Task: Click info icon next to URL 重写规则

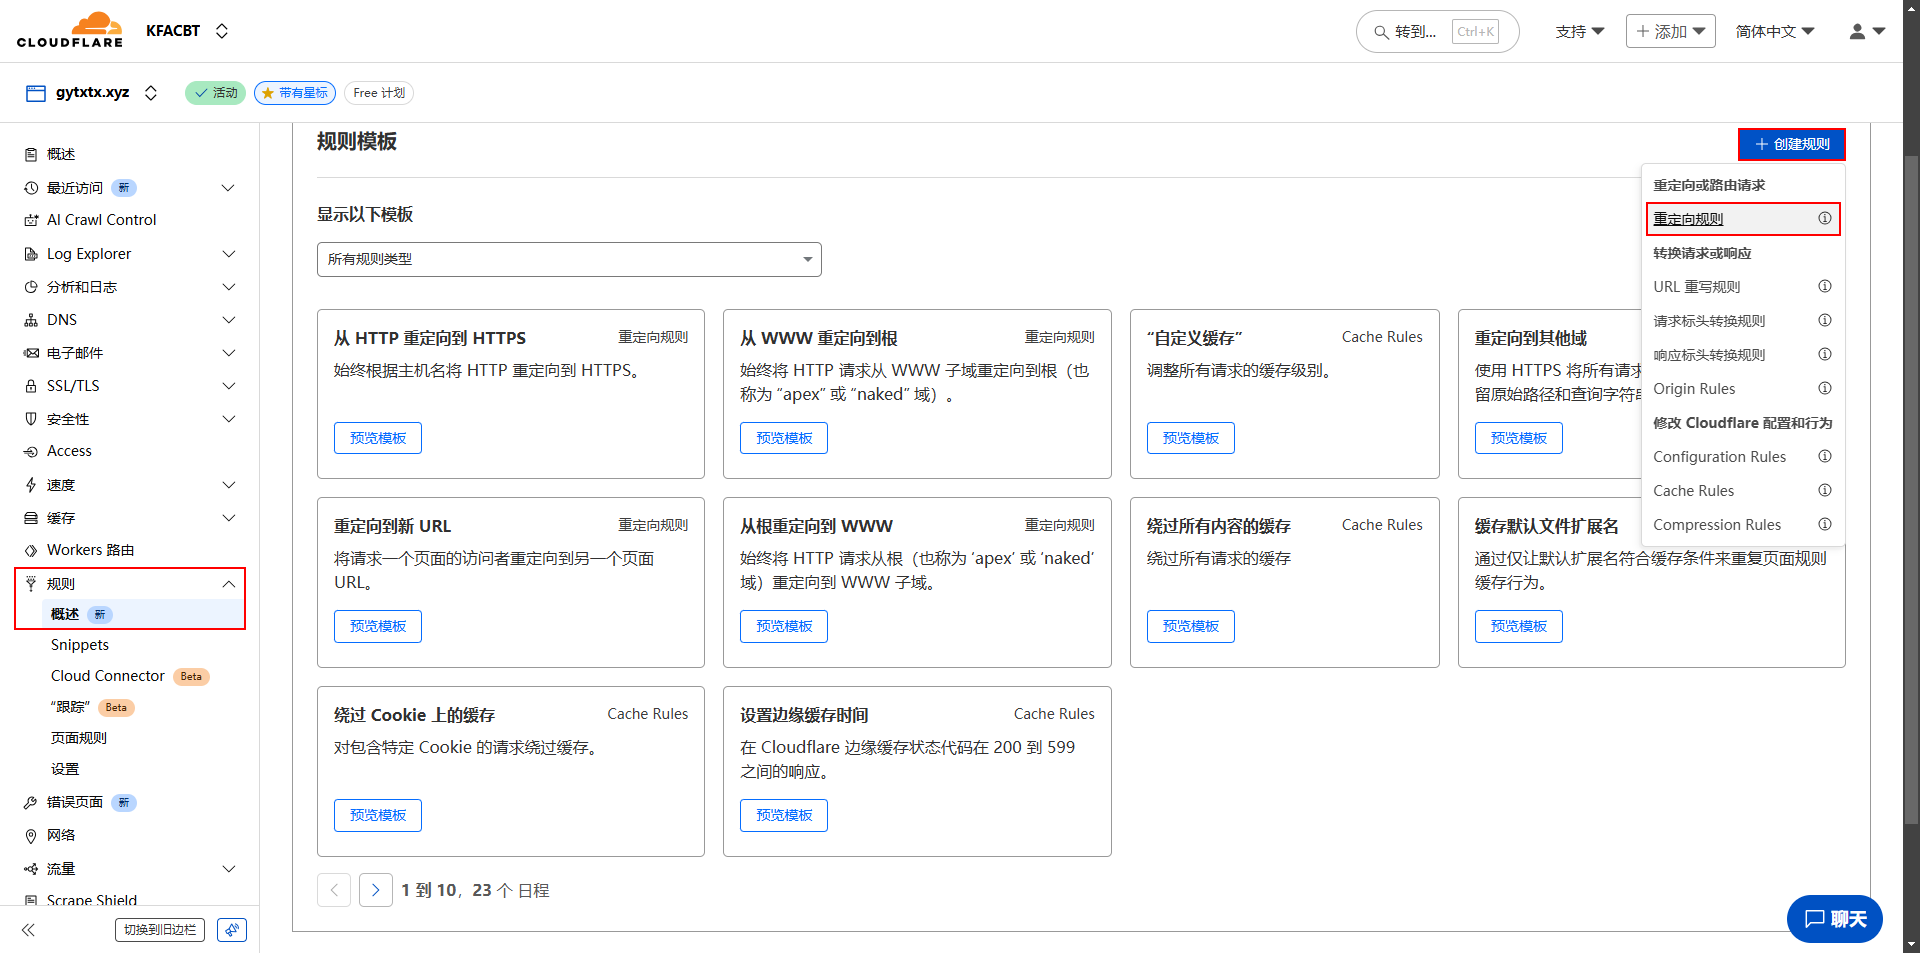Action: (1824, 287)
